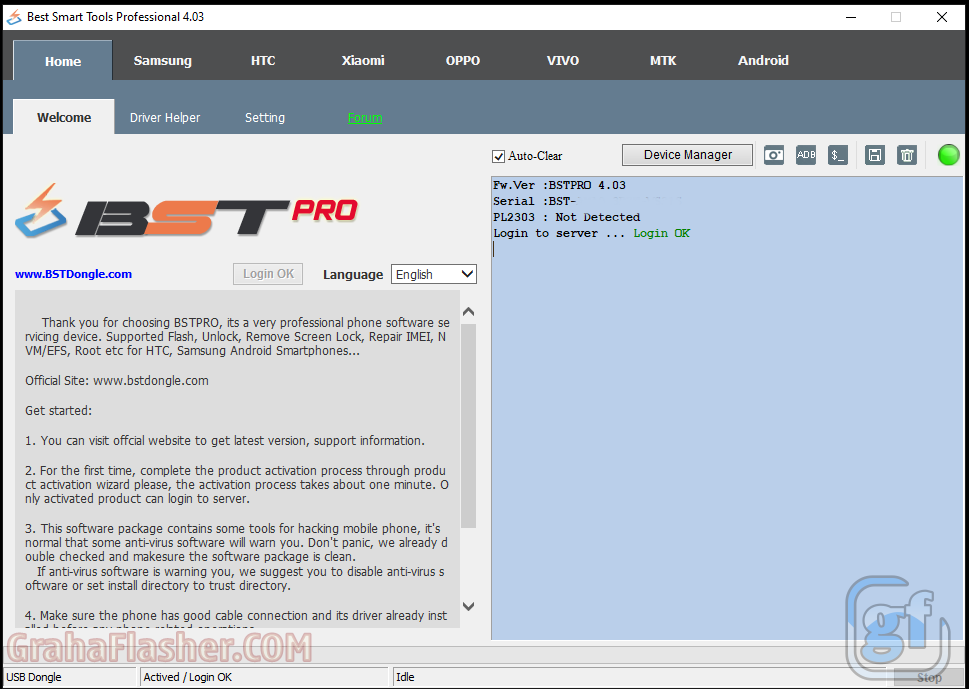969x689 pixels.
Task: Click the screenshot camera icon
Action: click(774, 155)
